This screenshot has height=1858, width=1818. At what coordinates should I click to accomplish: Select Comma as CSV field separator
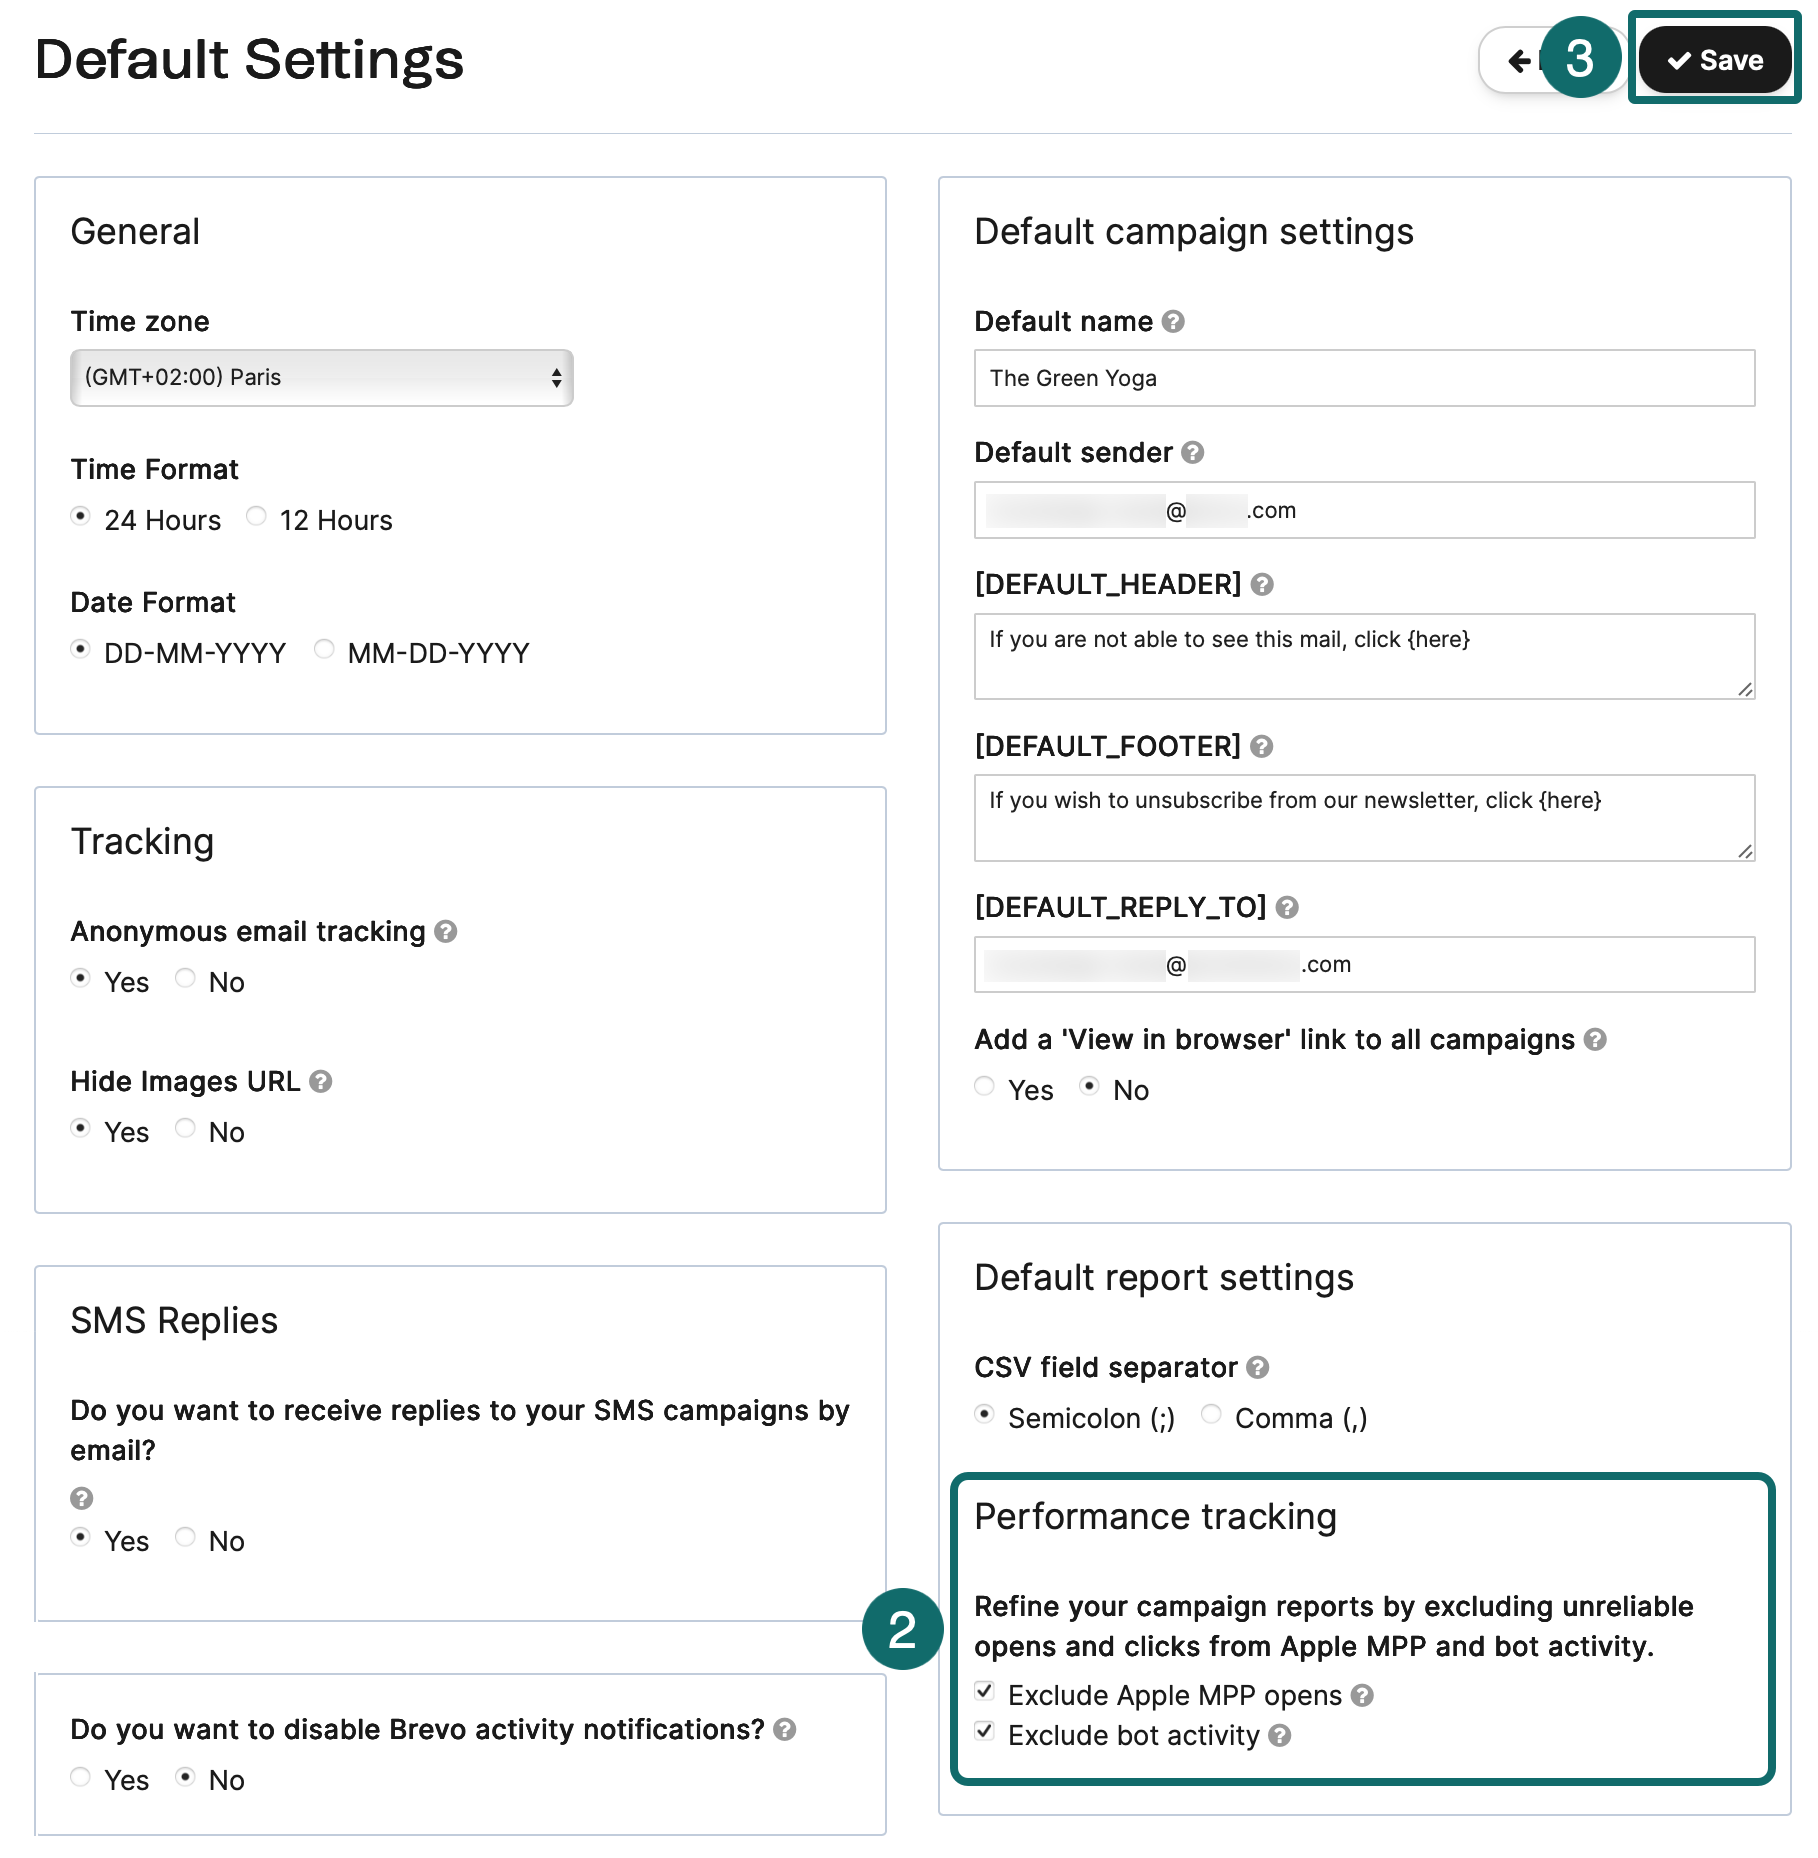tap(1211, 1414)
